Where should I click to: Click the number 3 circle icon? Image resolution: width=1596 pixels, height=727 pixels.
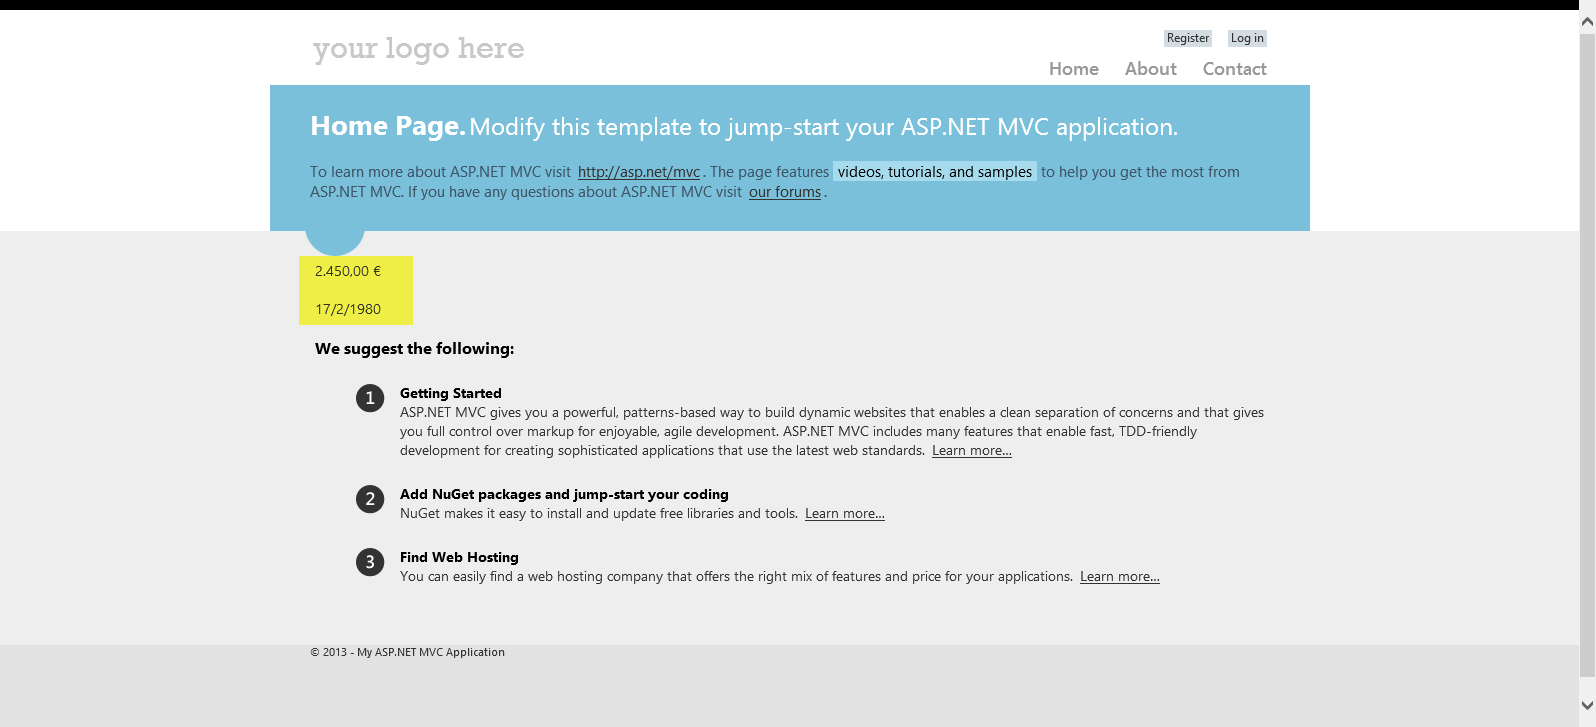[370, 562]
